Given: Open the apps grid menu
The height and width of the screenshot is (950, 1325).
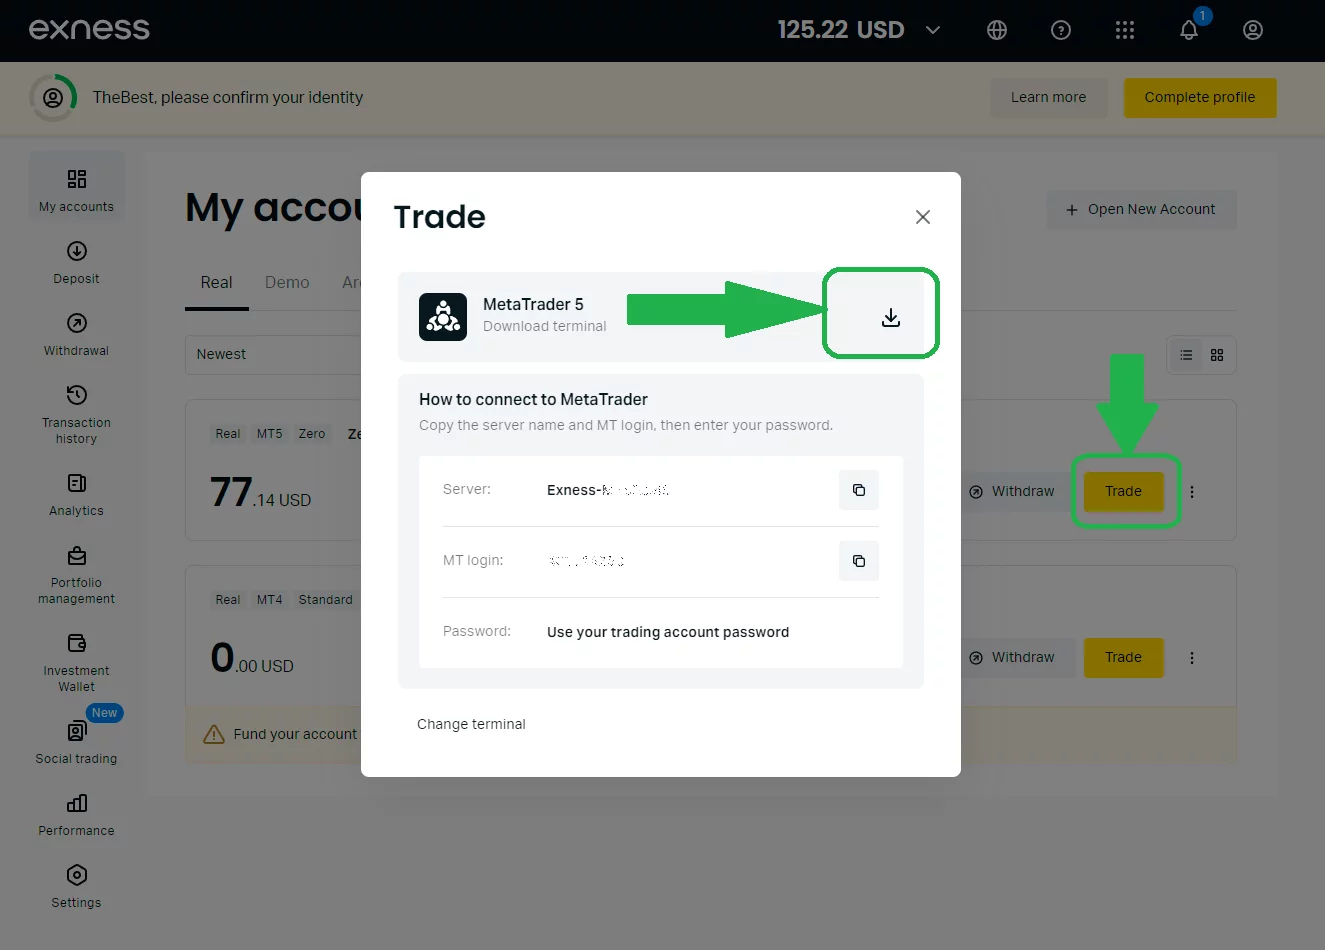Looking at the screenshot, I should pyautogui.click(x=1125, y=30).
